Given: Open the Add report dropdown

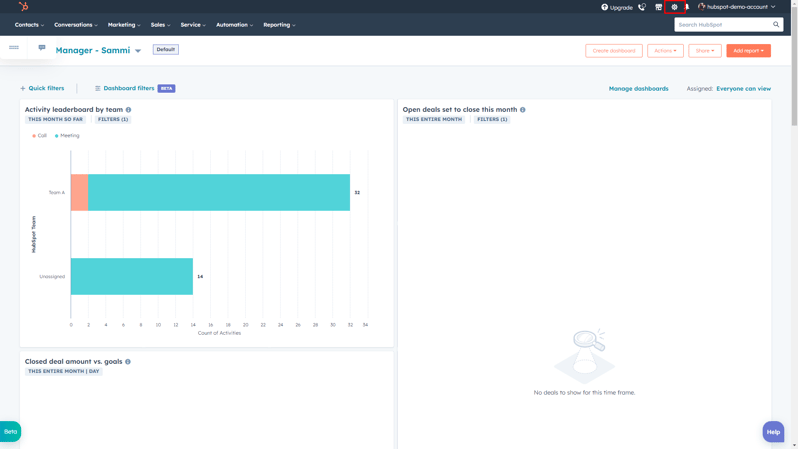Looking at the screenshot, I should (748, 50).
